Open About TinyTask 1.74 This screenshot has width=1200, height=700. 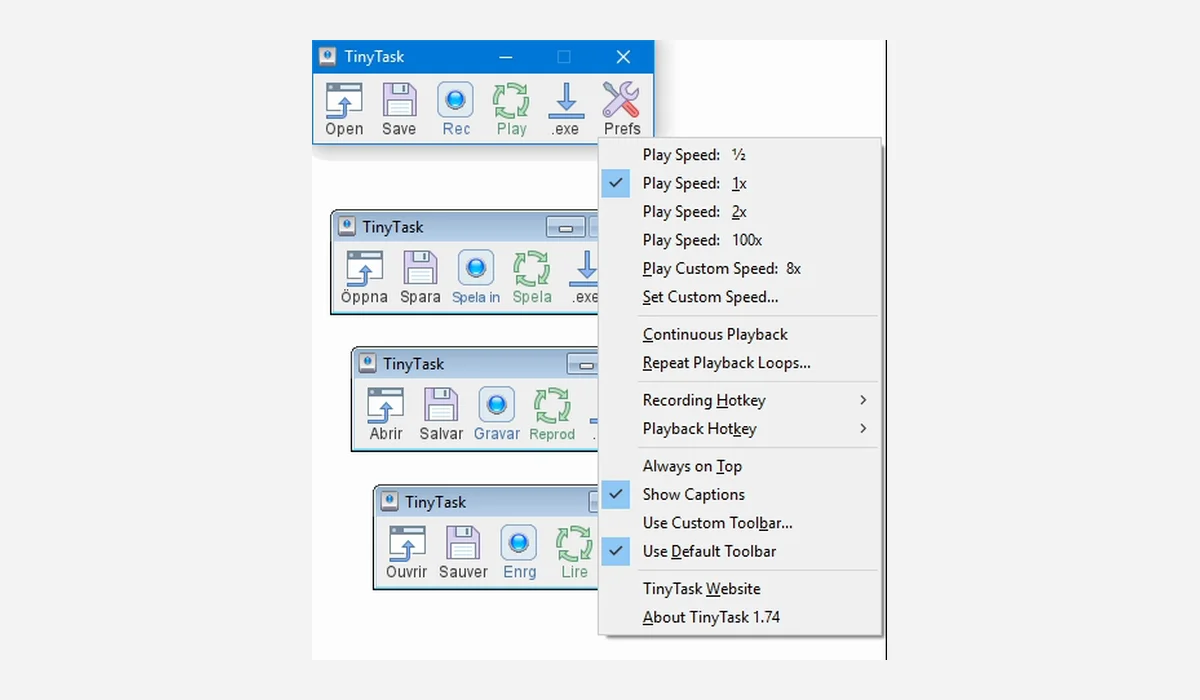click(740, 617)
